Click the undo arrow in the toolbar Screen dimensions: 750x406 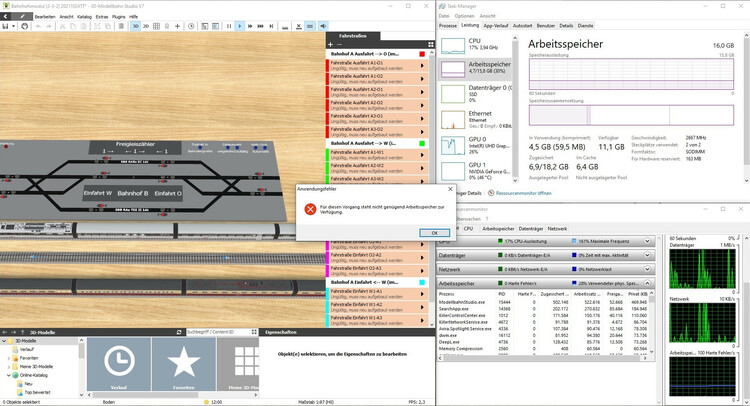[38, 27]
